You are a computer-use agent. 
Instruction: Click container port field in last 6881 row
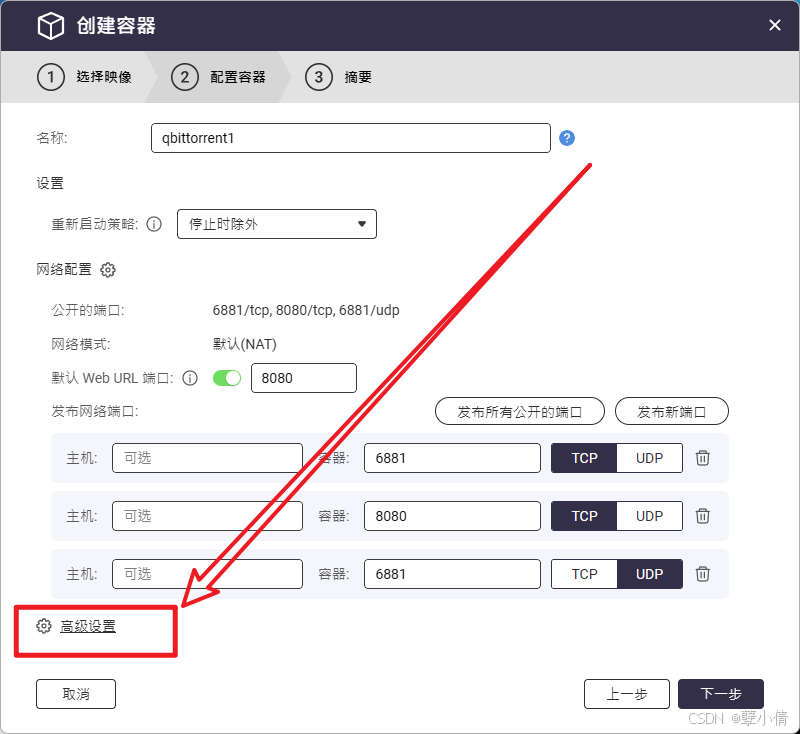tap(452, 574)
